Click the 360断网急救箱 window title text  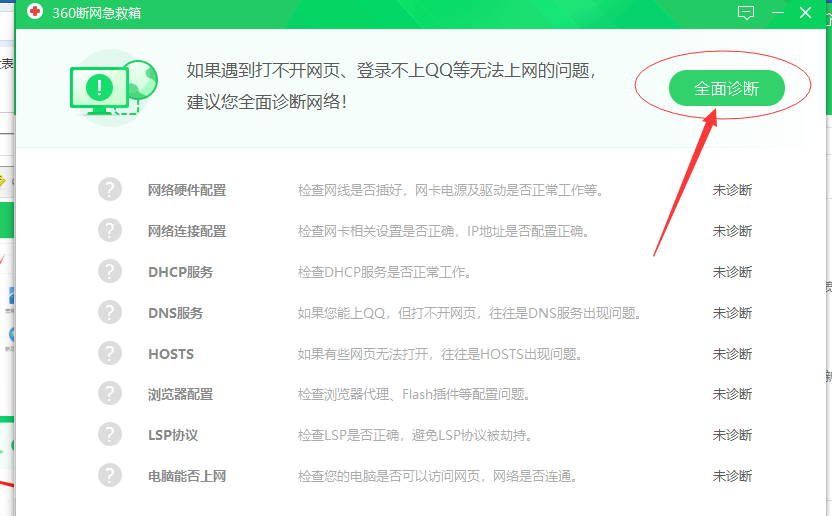coord(97,13)
